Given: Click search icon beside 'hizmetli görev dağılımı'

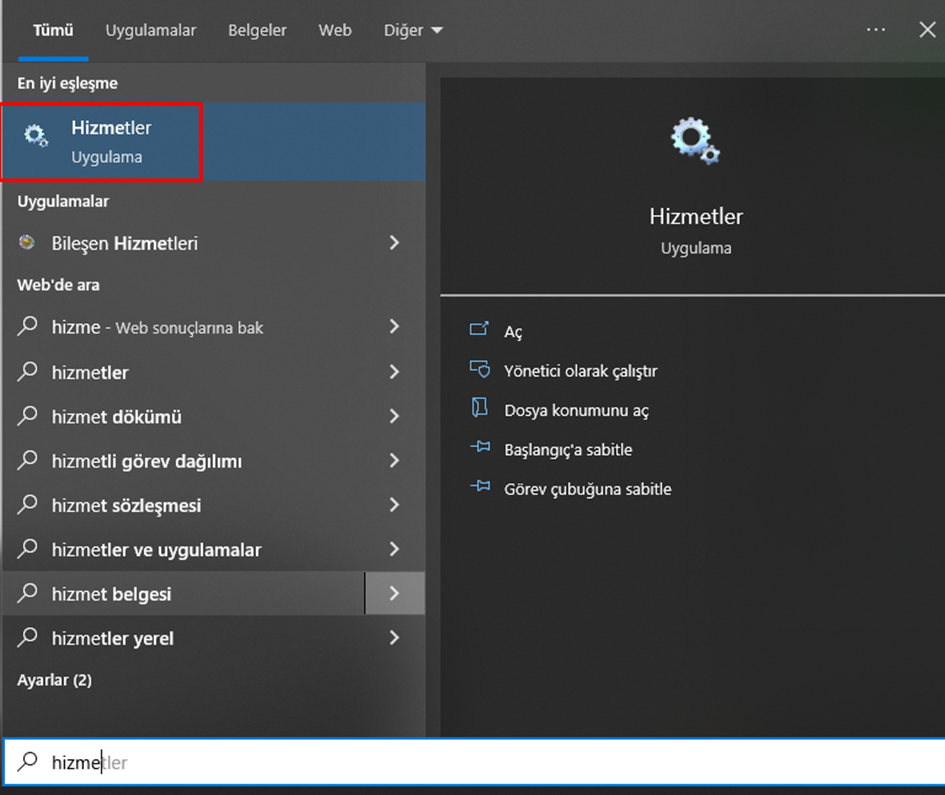Looking at the screenshot, I should [x=28, y=460].
